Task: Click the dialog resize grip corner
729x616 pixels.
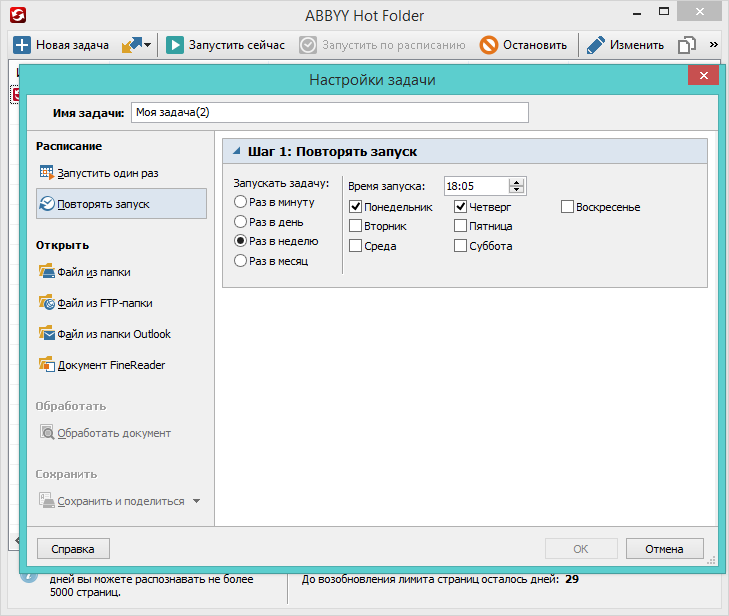Action: (x=711, y=561)
